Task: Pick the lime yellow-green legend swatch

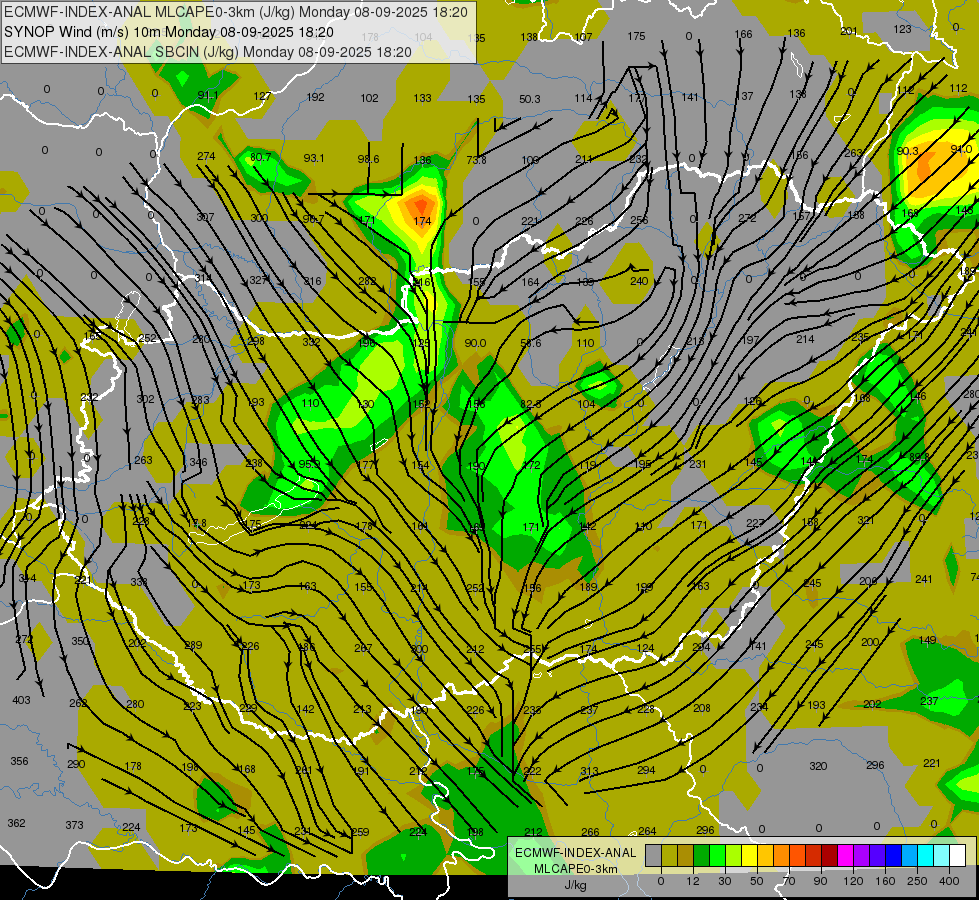Action: pyautogui.click(x=734, y=855)
